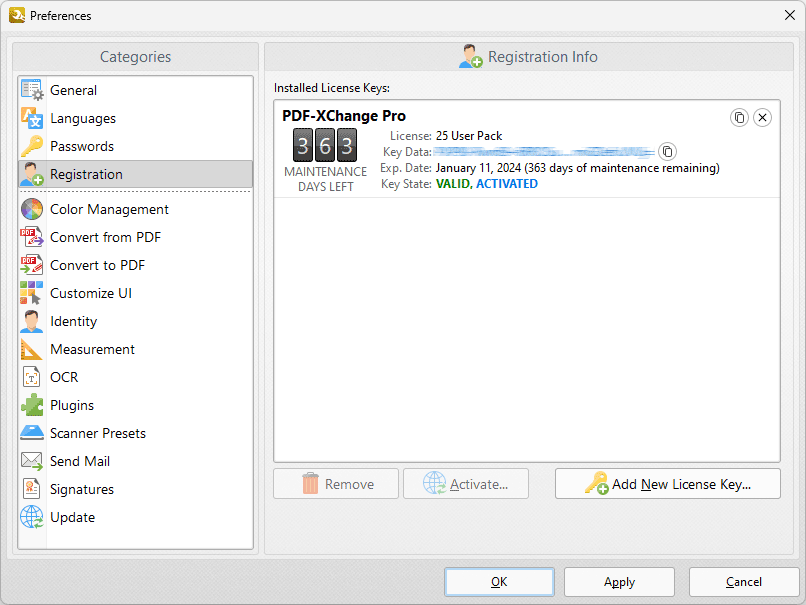Screen dimensions: 806x605
Task: Click the 25 User Pack license text
Action: click(469, 136)
